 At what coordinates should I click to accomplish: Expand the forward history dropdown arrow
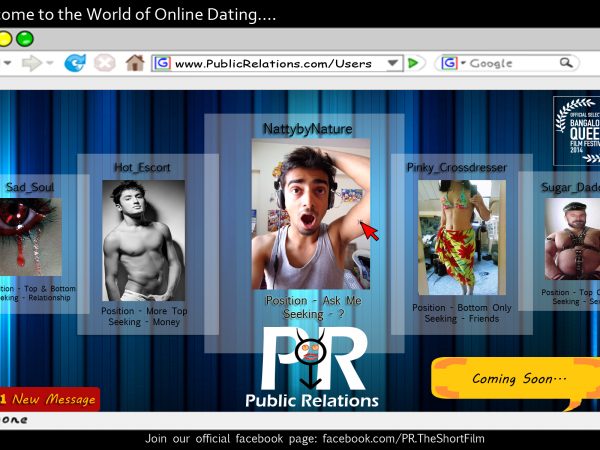tap(50, 62)
